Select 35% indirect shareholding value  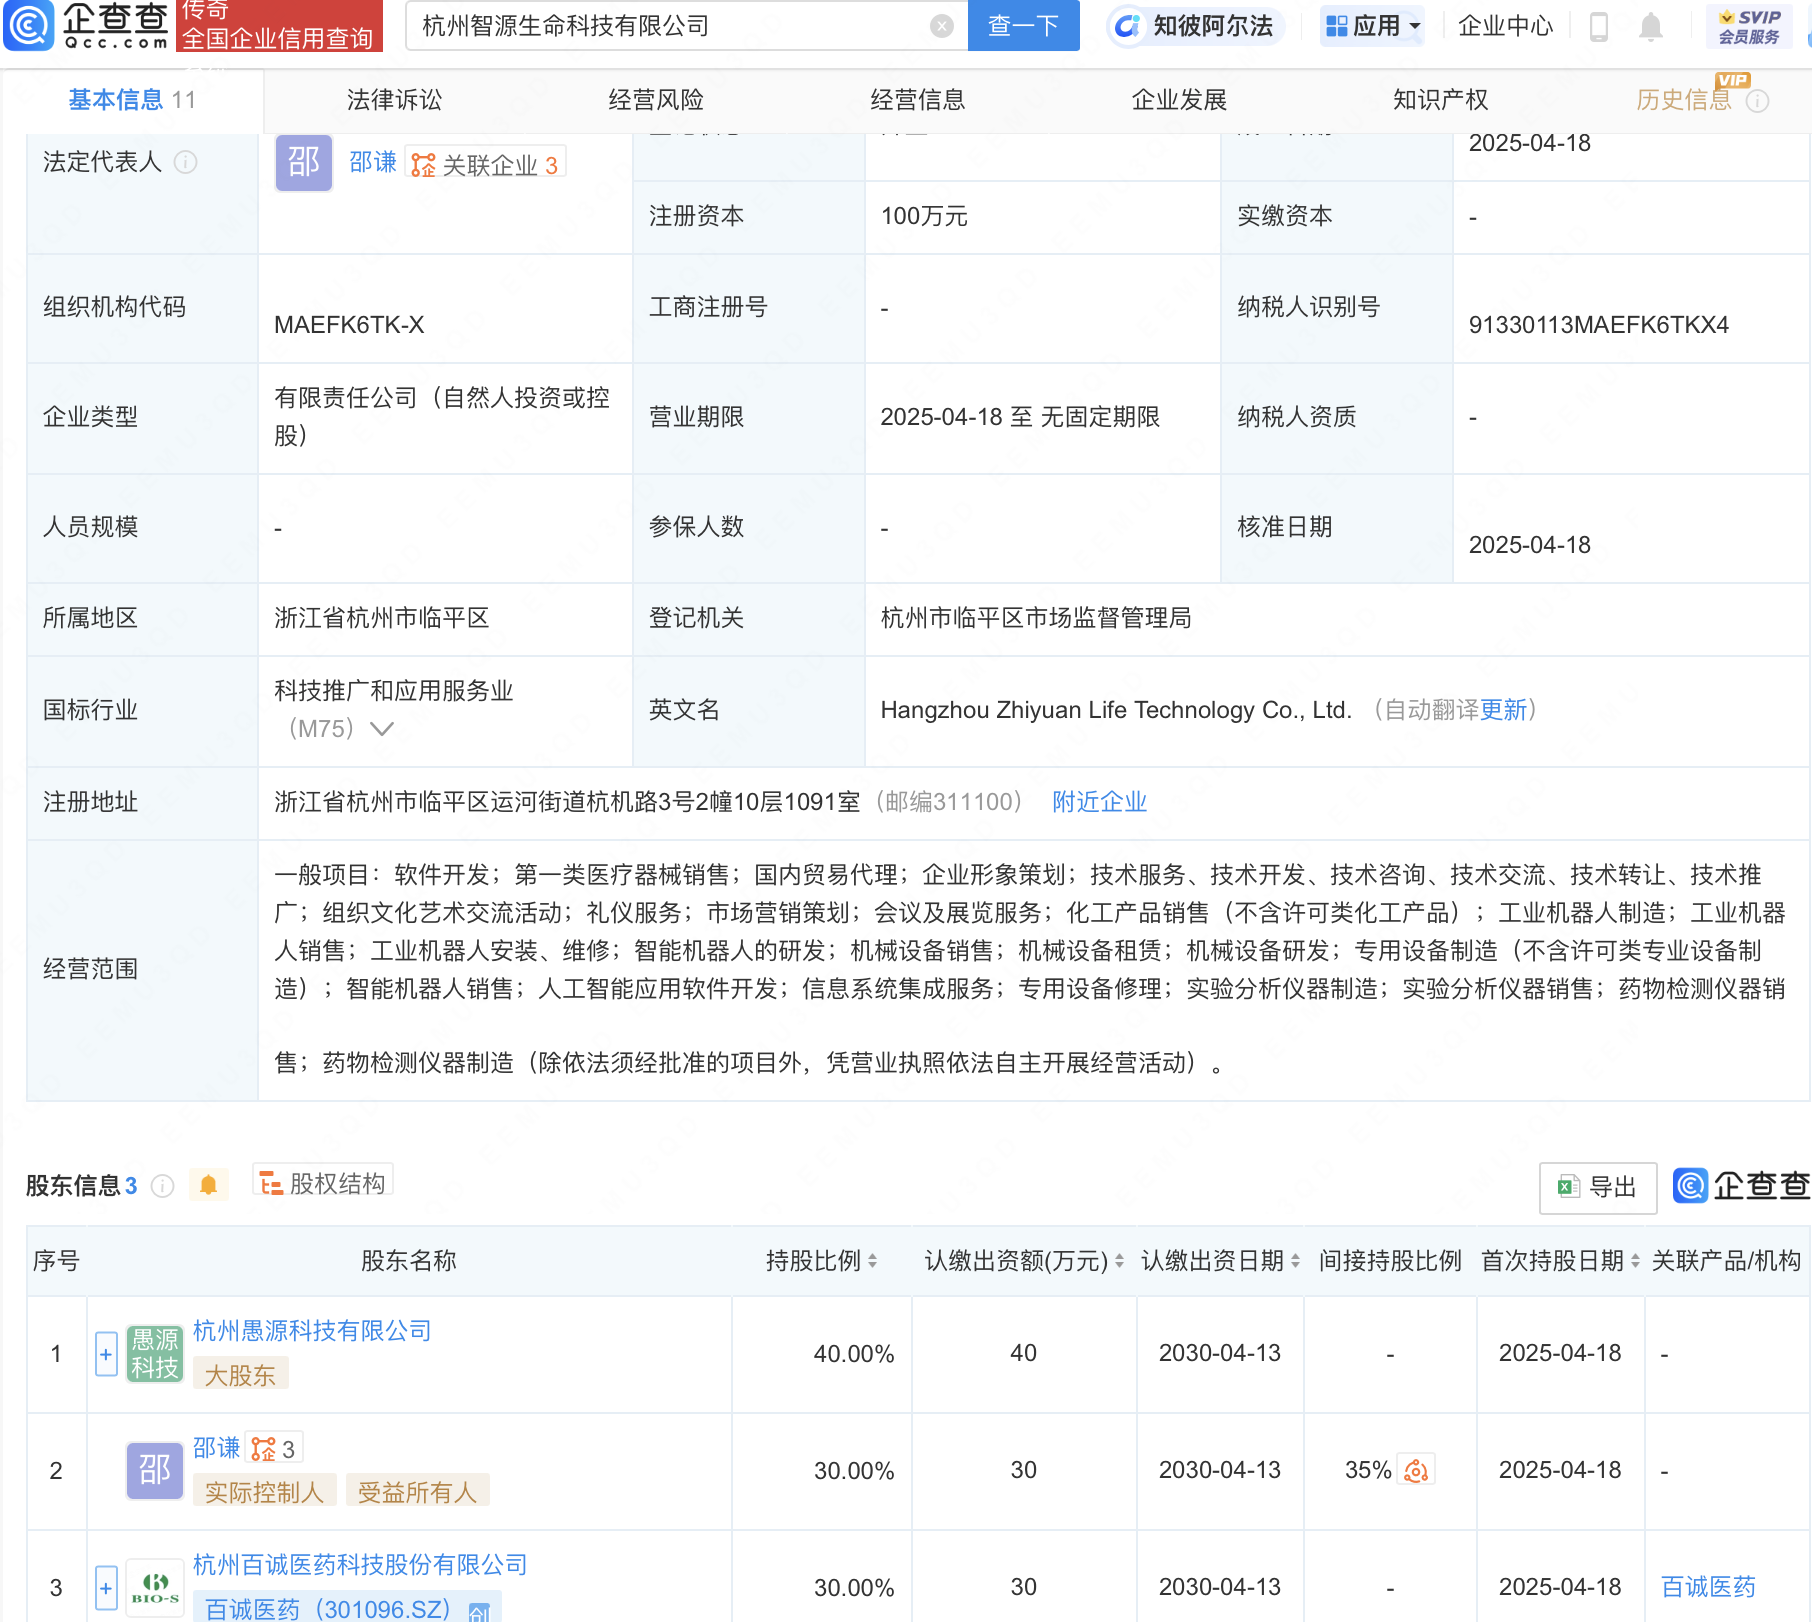pos(1368,1470)
